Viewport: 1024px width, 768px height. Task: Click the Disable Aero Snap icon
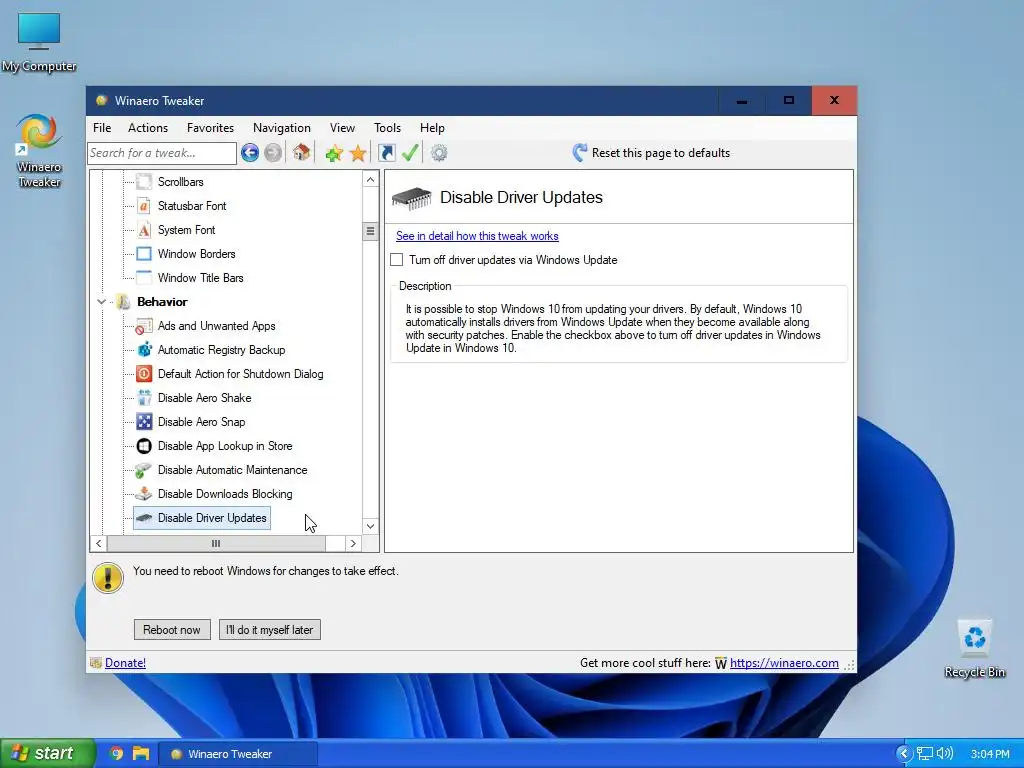pyautogui.click(x=144, y=422)
